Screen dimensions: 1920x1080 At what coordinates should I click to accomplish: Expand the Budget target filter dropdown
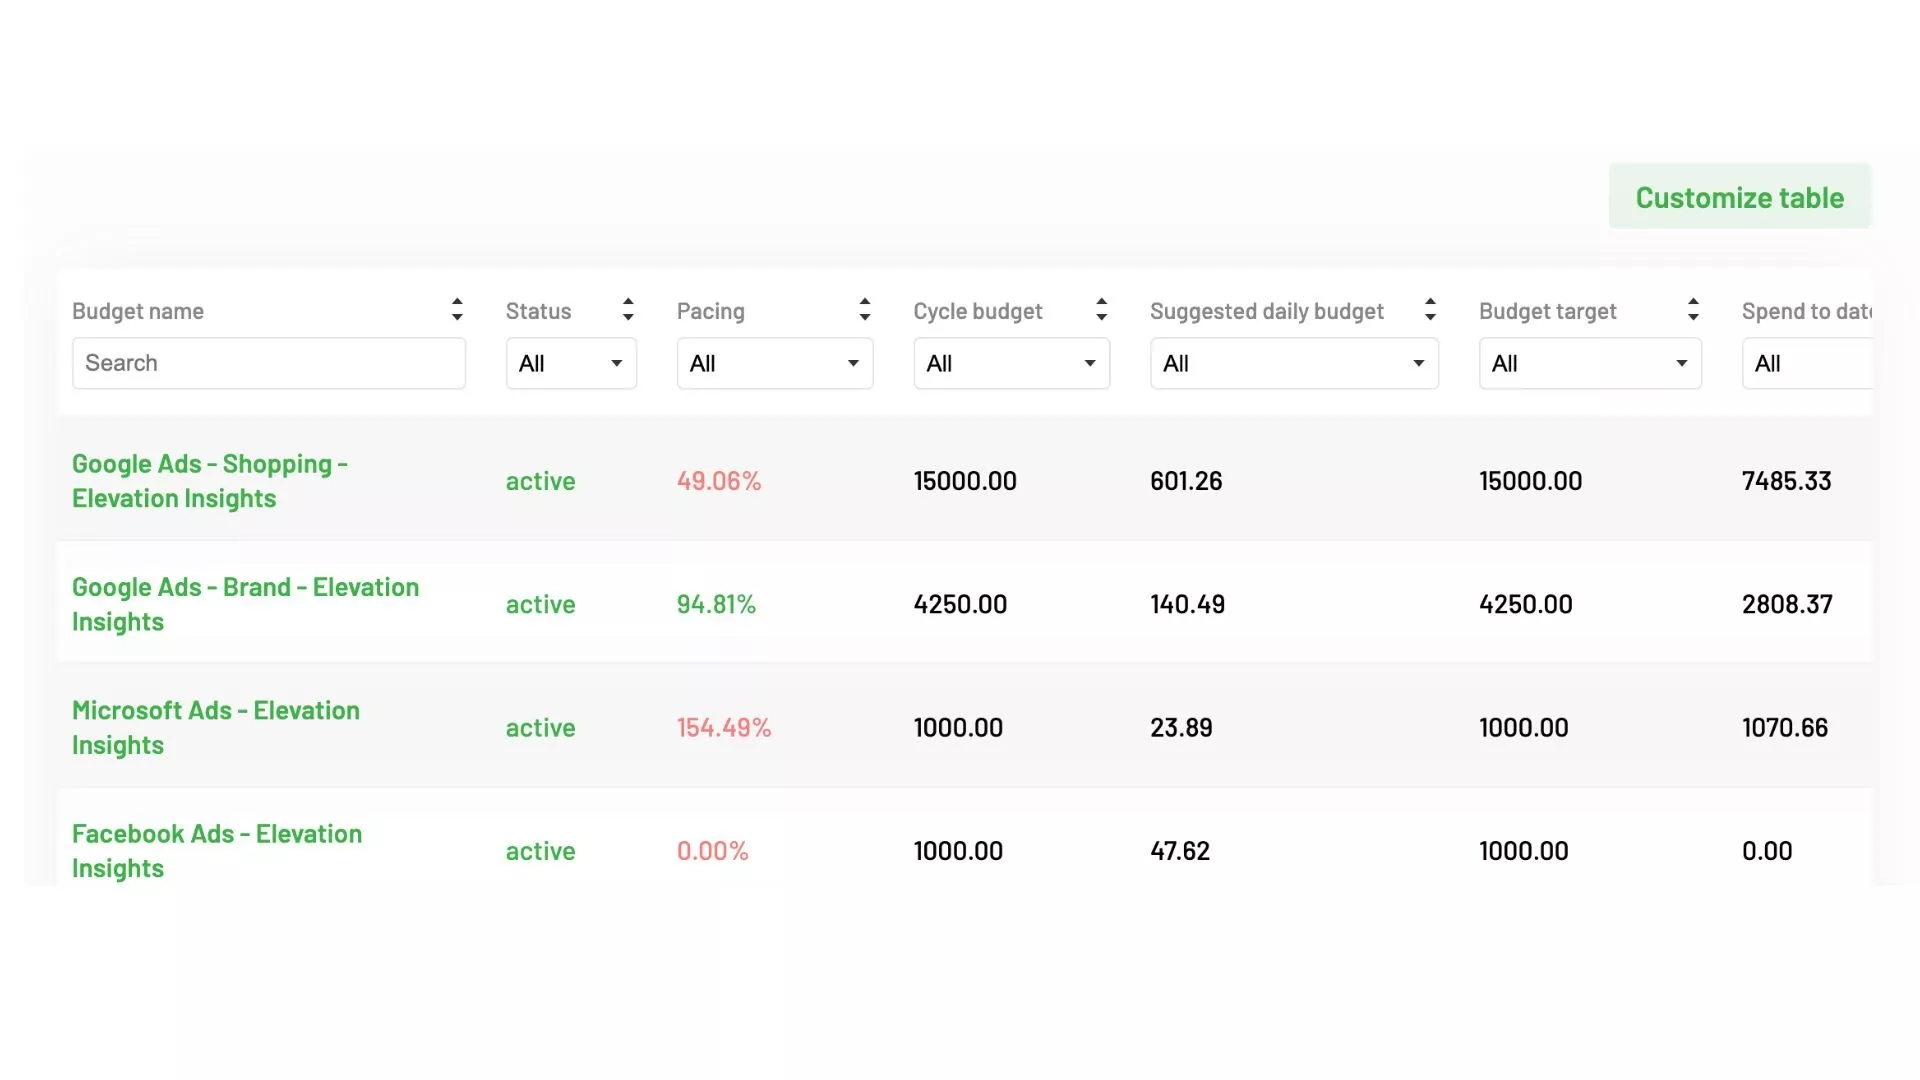click(1589, 364)
